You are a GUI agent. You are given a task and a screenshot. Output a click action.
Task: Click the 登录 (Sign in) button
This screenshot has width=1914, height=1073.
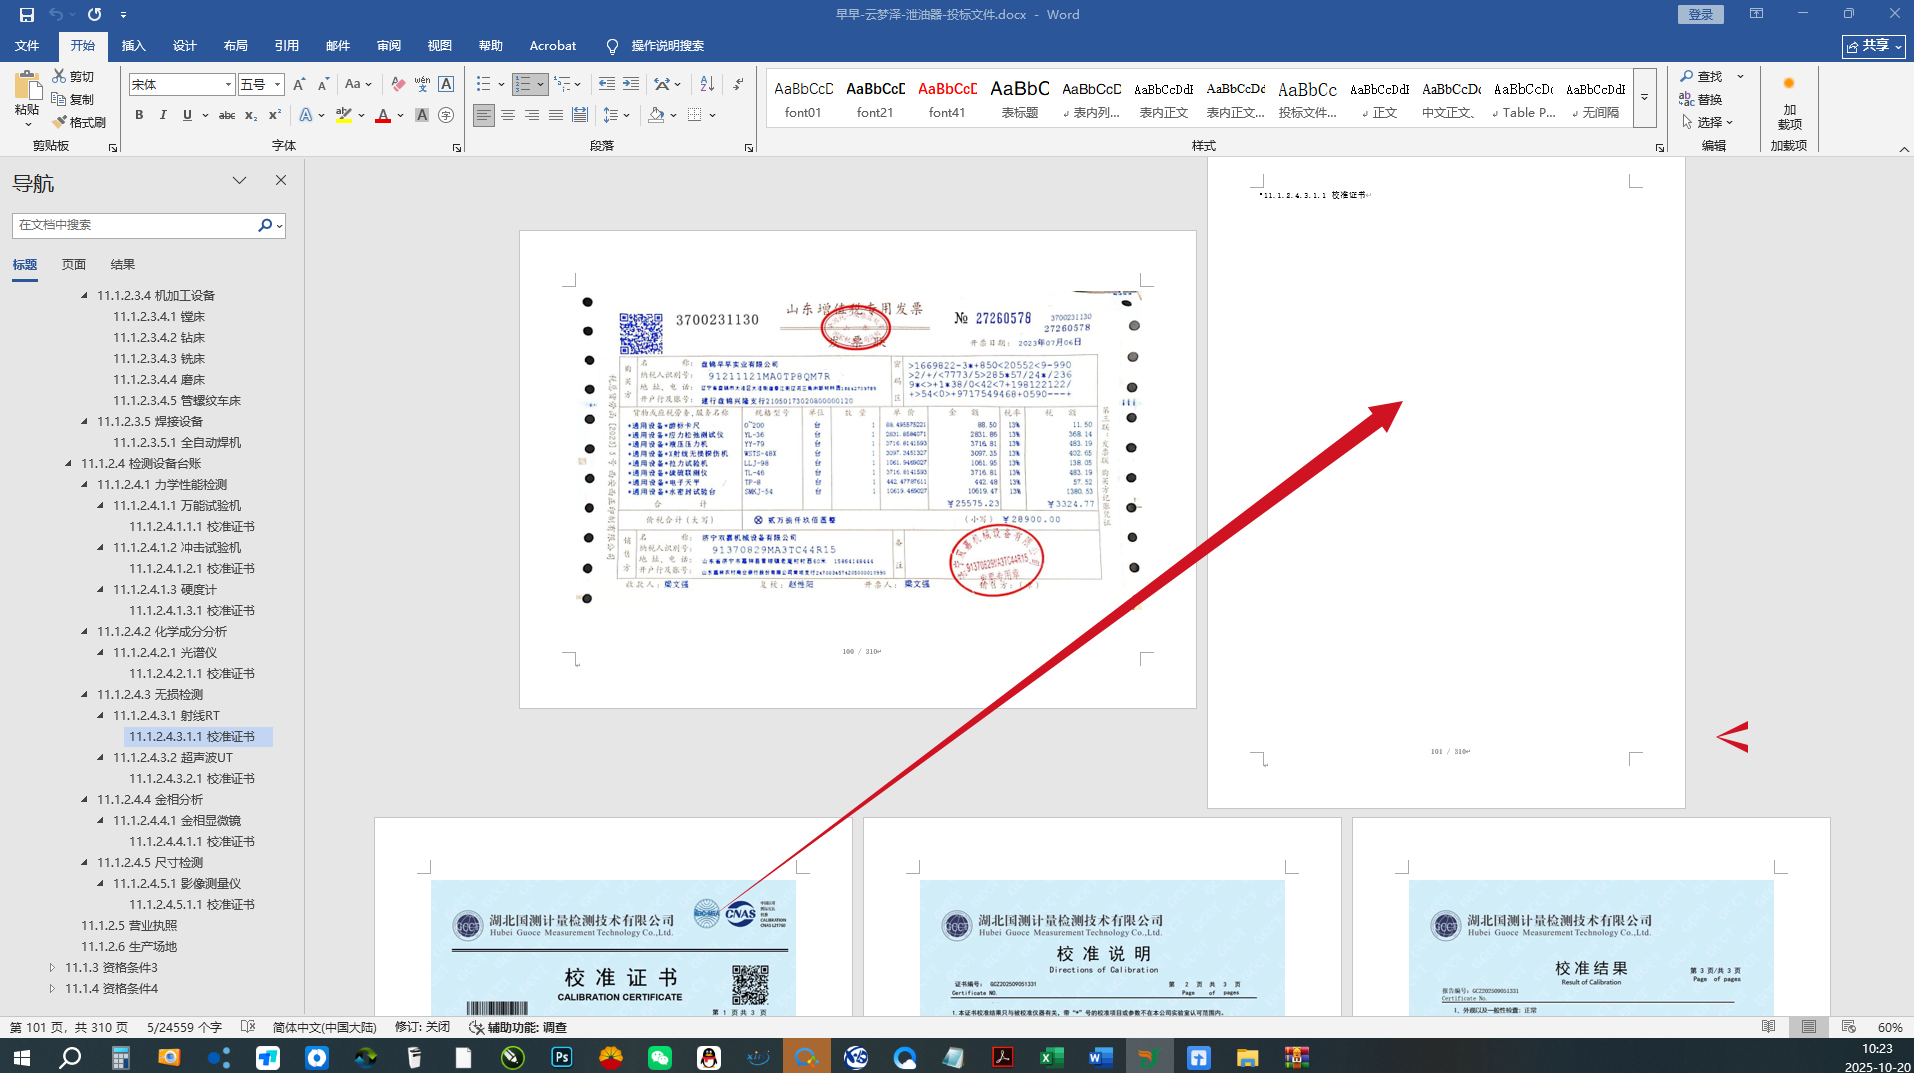tap(1700, 15)
